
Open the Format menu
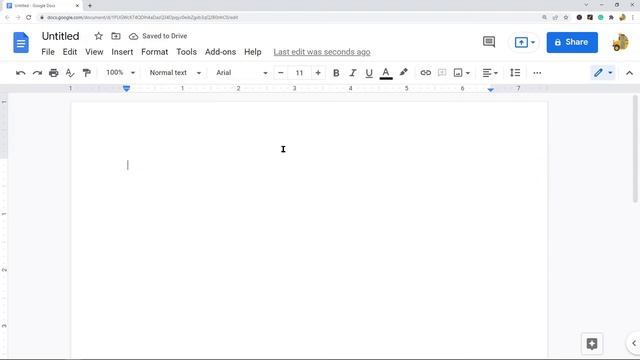click(154, 52)
